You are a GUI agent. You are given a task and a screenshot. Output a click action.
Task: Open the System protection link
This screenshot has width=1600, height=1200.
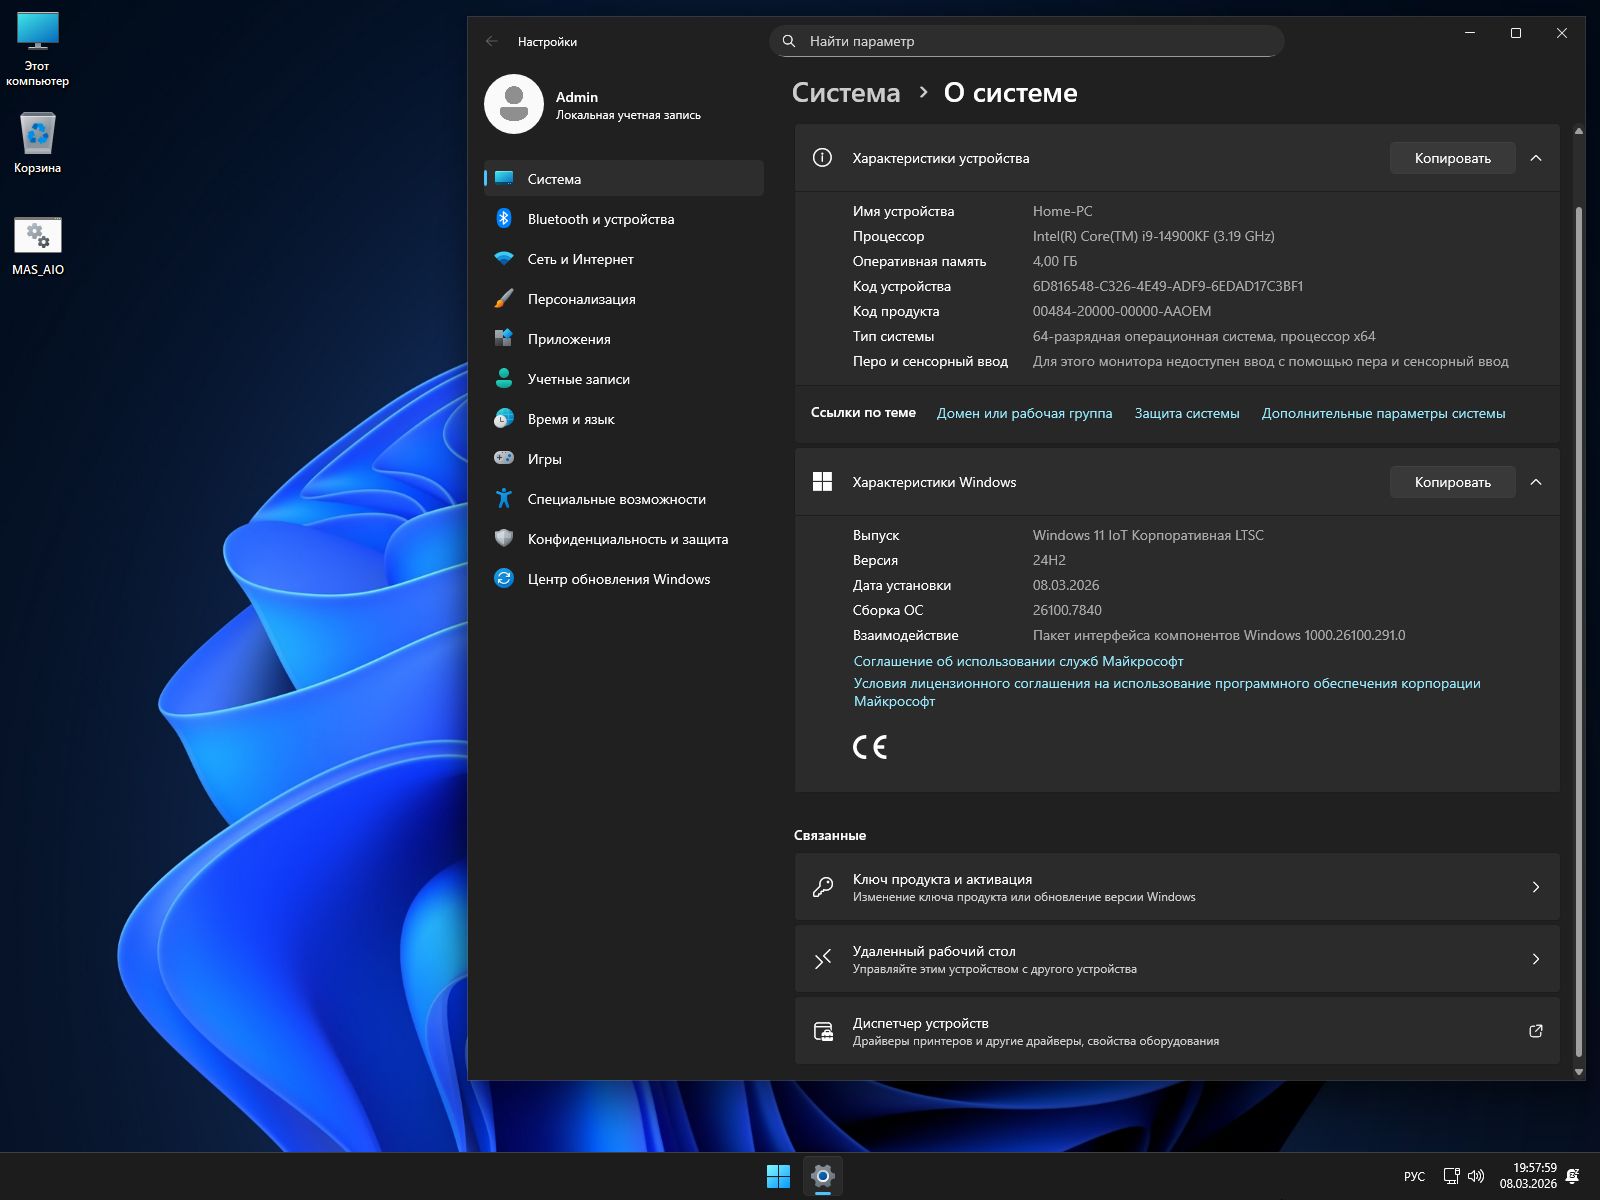click(1186, 413)
